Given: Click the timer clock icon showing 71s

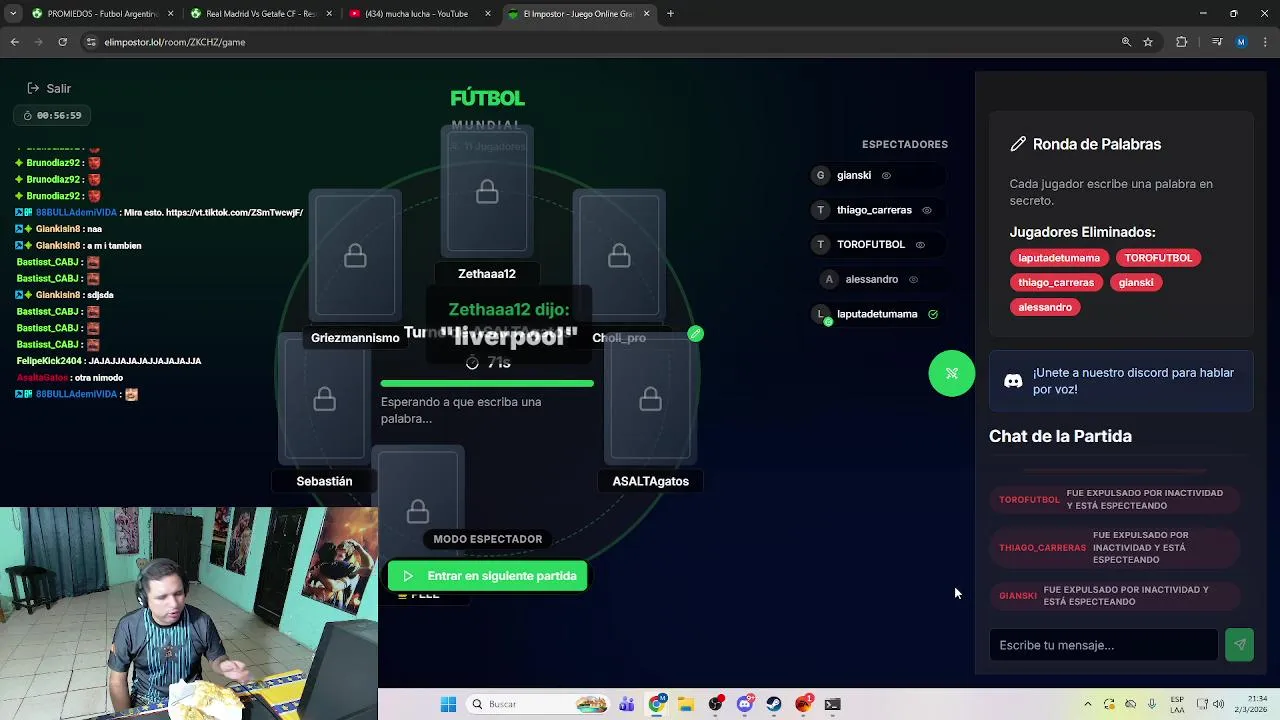Looking at the screenshot, I should coord(472,362).
